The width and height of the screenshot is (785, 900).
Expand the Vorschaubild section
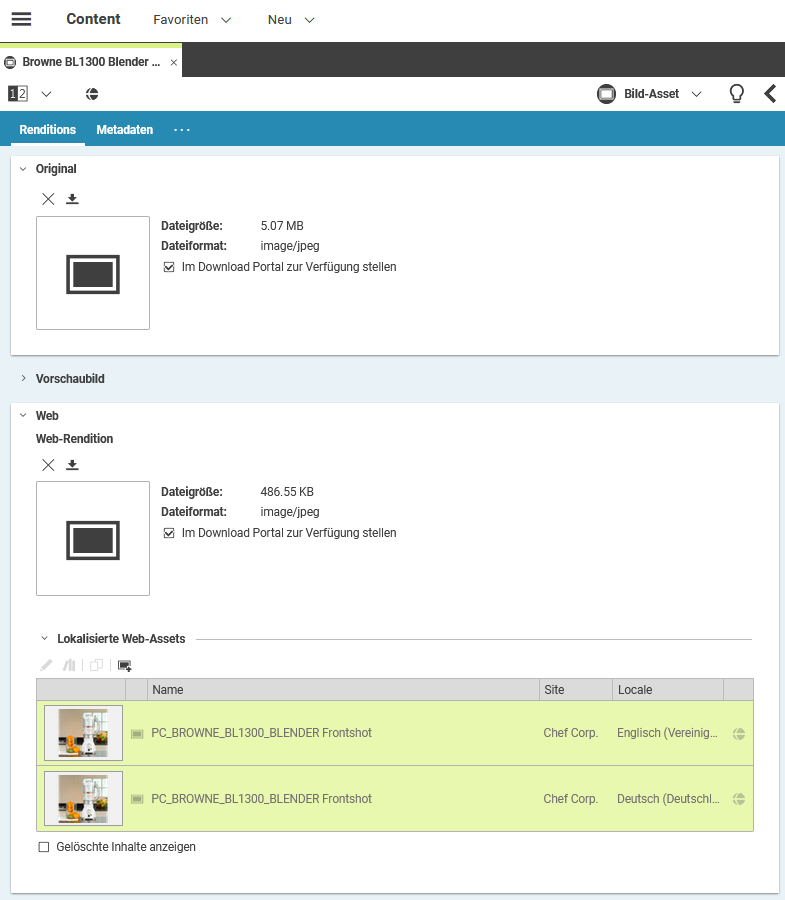click(x=70, y=379)
